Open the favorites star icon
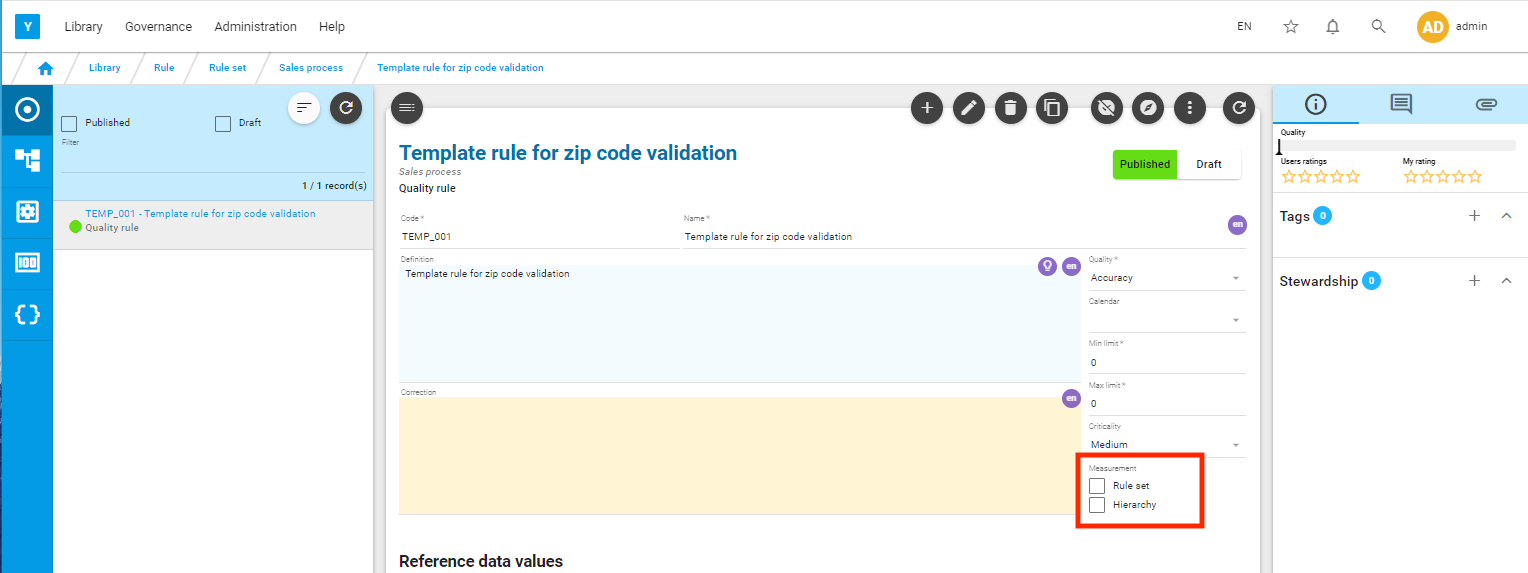This screenshot has height=573, width=1528. tap(1291, 27)
